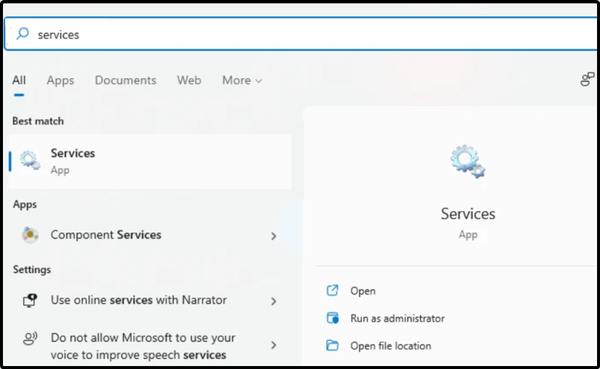Select Component Services app result
600x369 pixels.
(150, 235)
